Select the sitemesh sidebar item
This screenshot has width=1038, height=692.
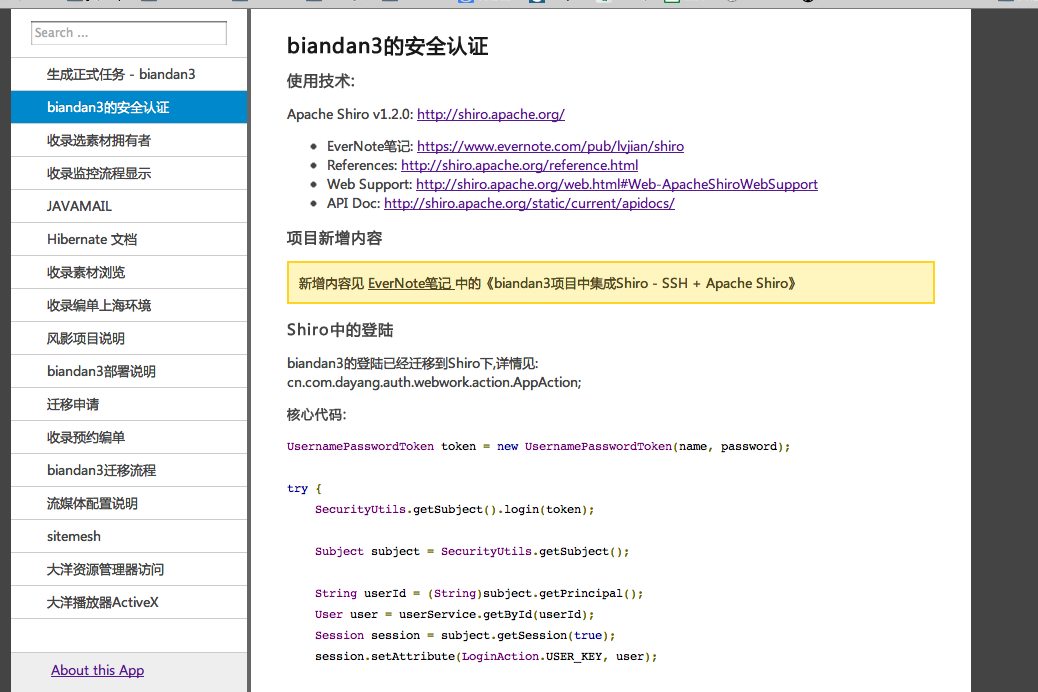[74, 536]
